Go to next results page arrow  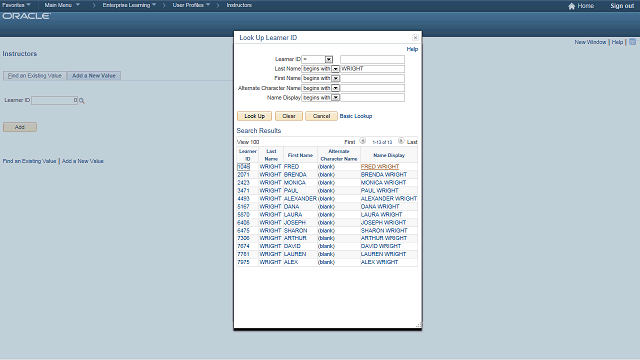(x=401, y=141)
